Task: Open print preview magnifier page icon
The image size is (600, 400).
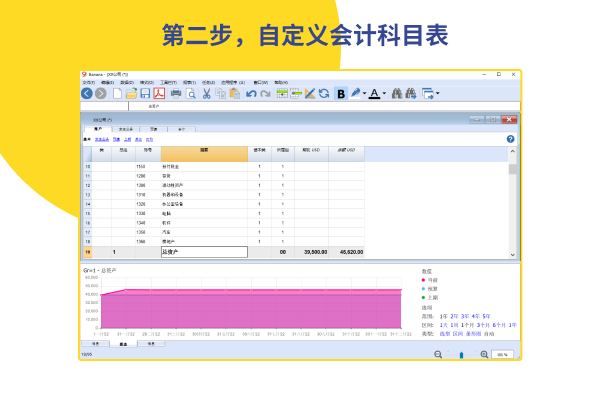Action: [x=191, y=93]
